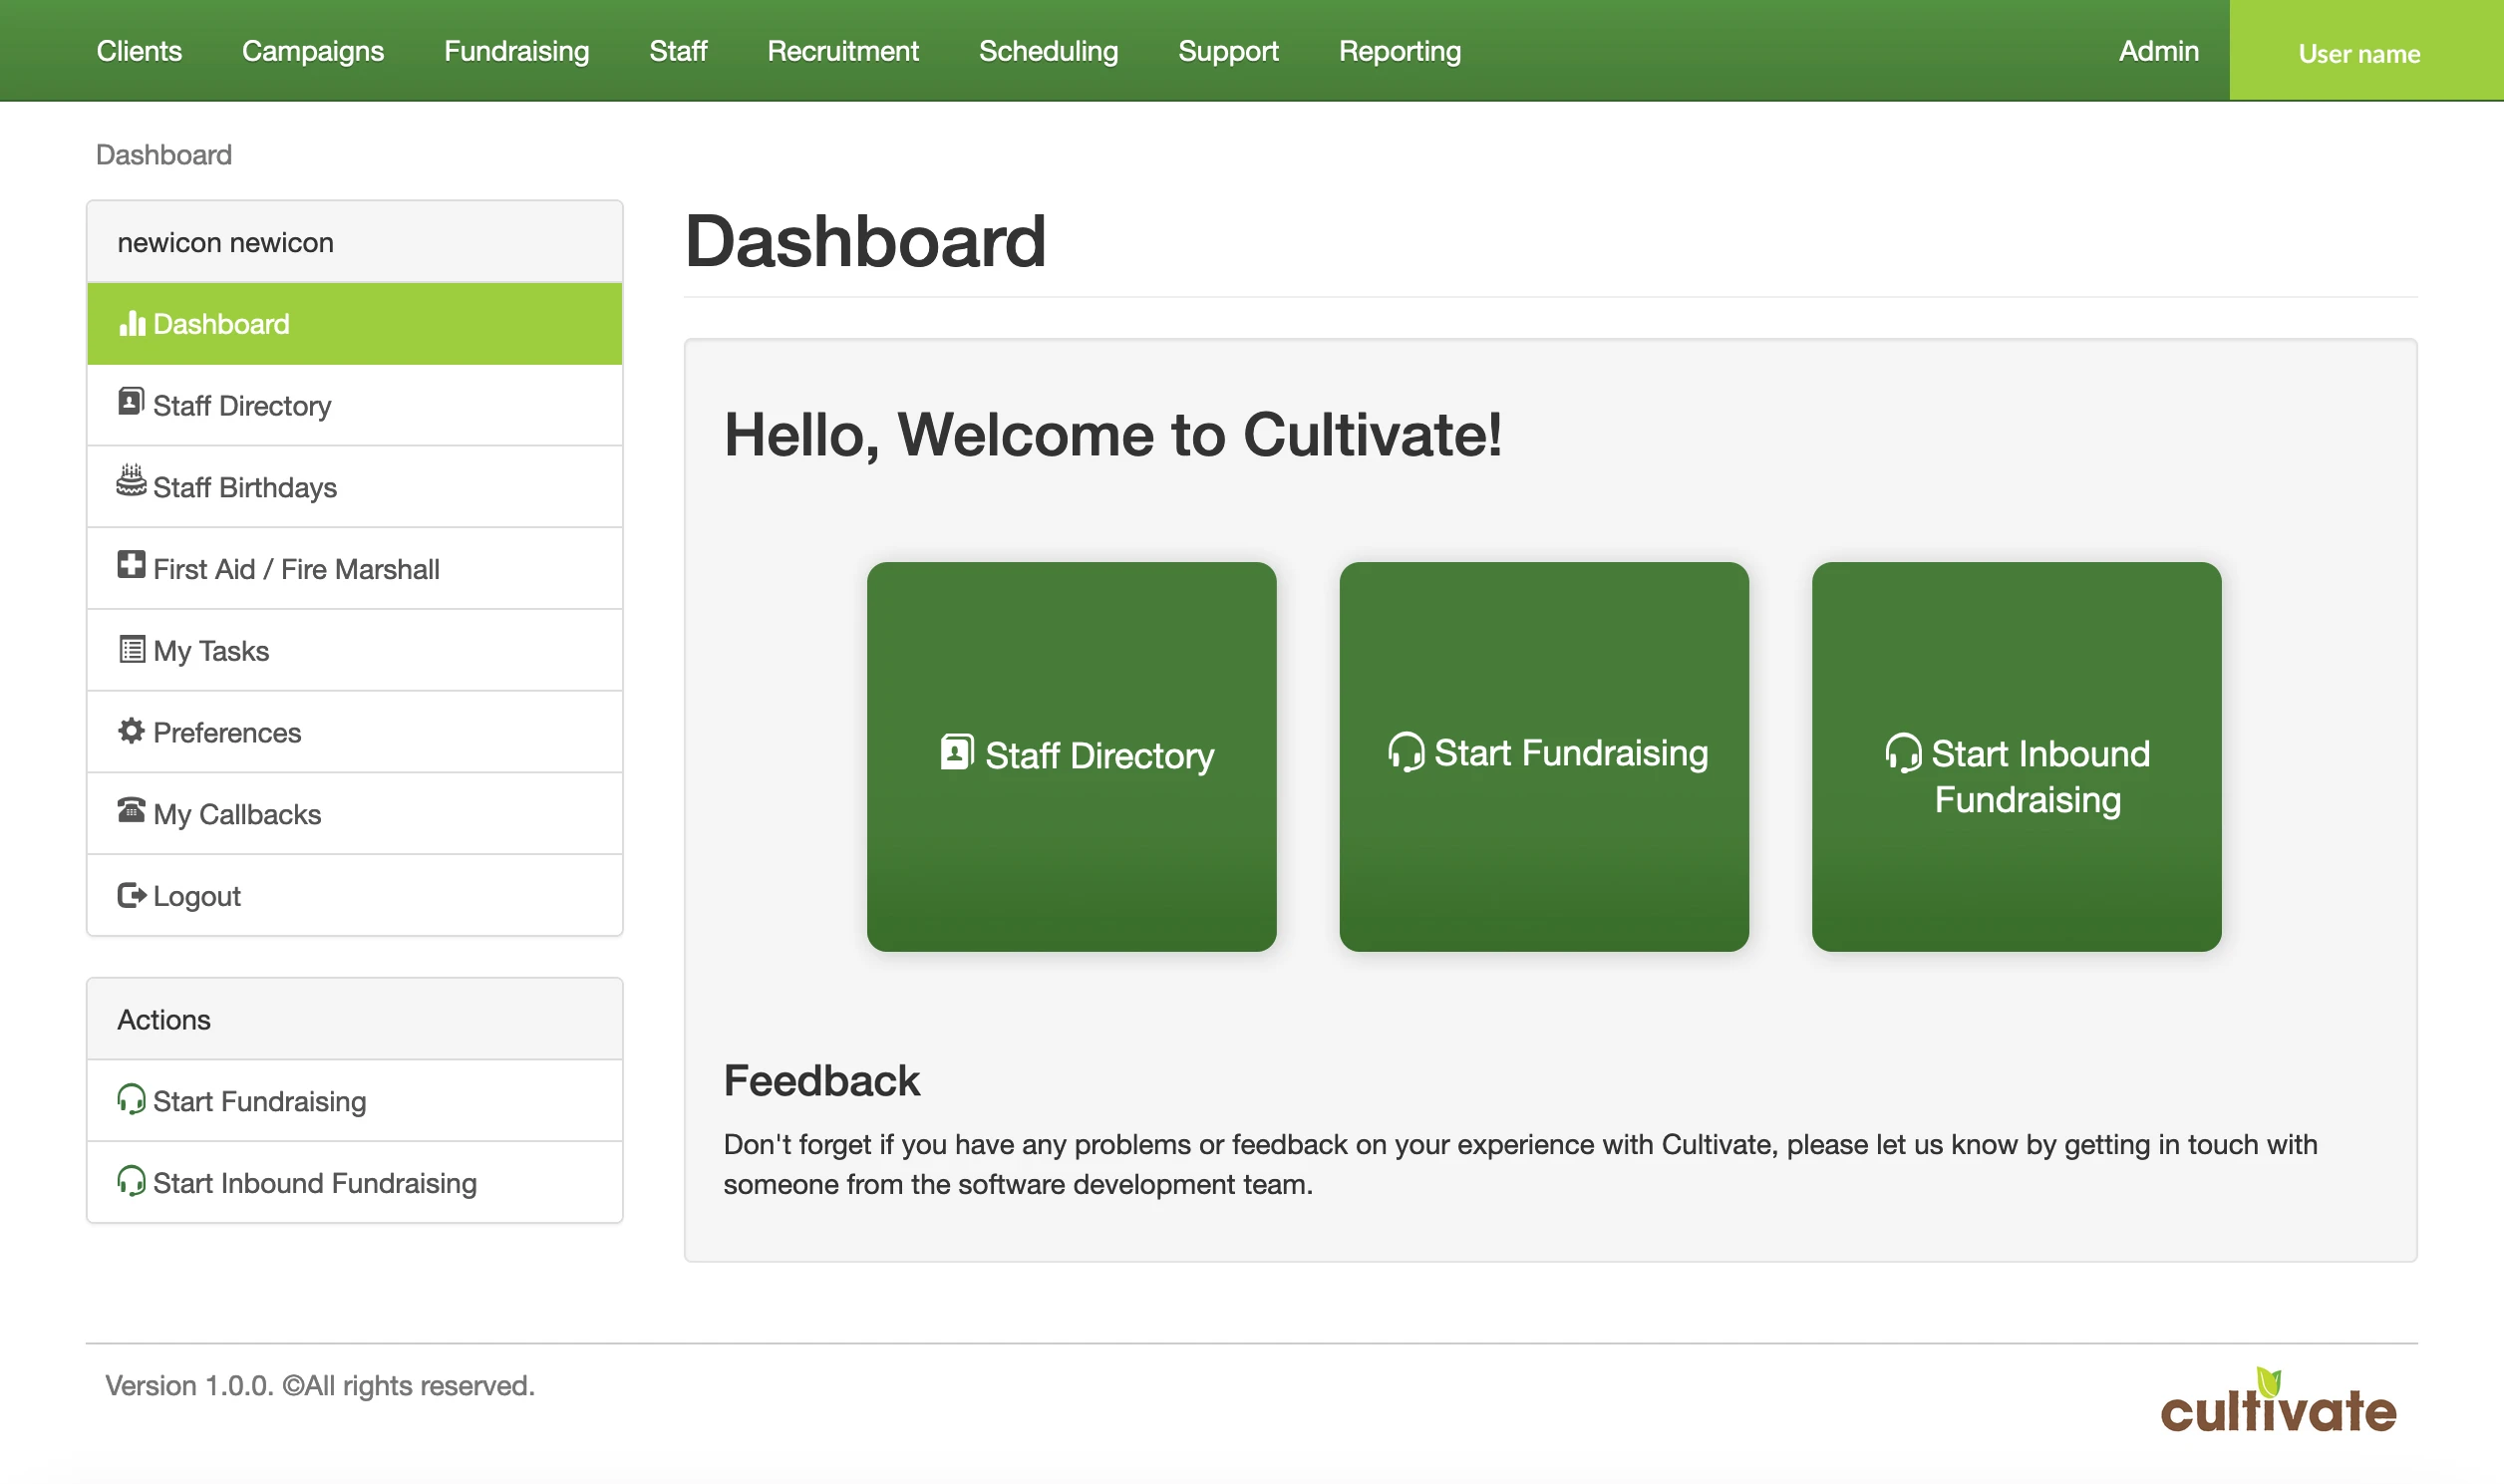Open the Support menu
The height and width of the screenshot is (1484, 2504).
pos(1229,51)
